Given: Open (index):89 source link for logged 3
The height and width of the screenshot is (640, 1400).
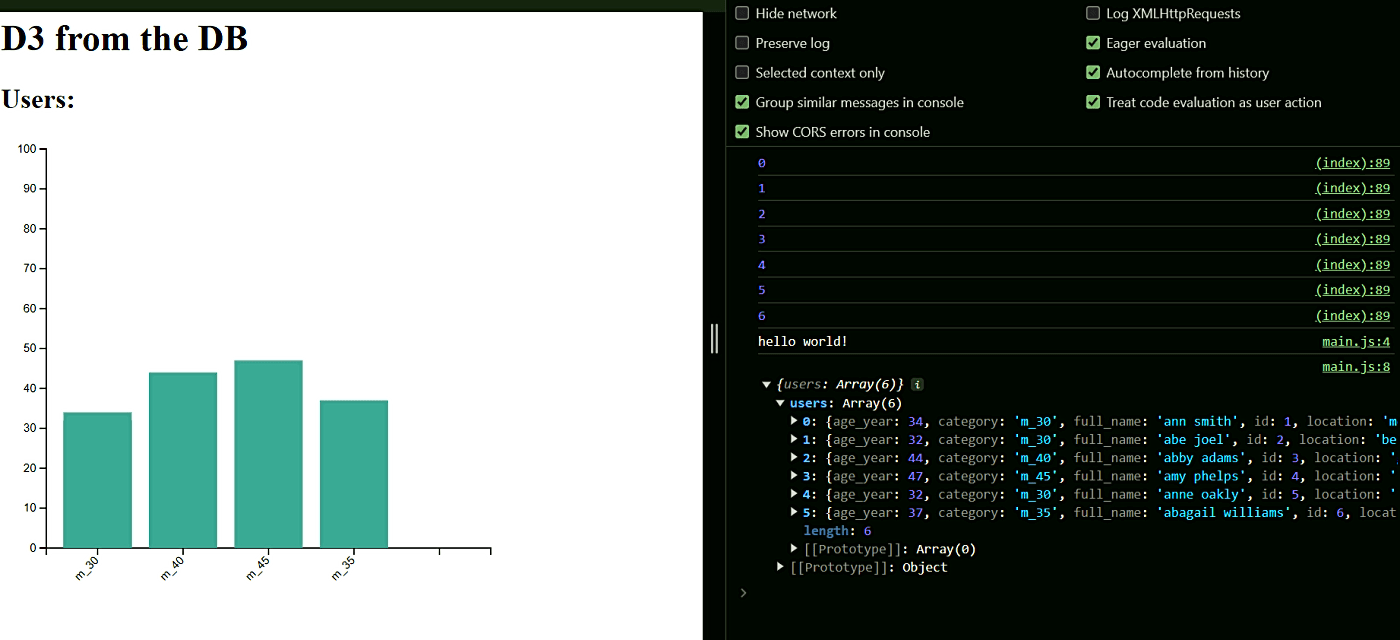Looking at the screenshot, I should 1352,239.
